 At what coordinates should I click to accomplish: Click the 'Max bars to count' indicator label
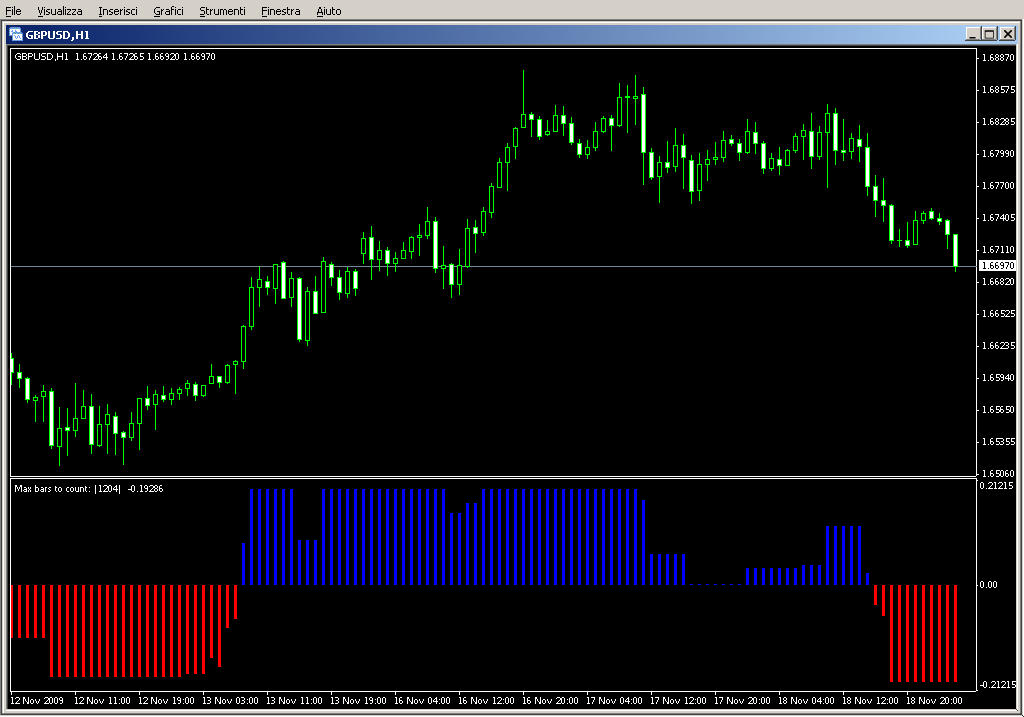point(89,488)
